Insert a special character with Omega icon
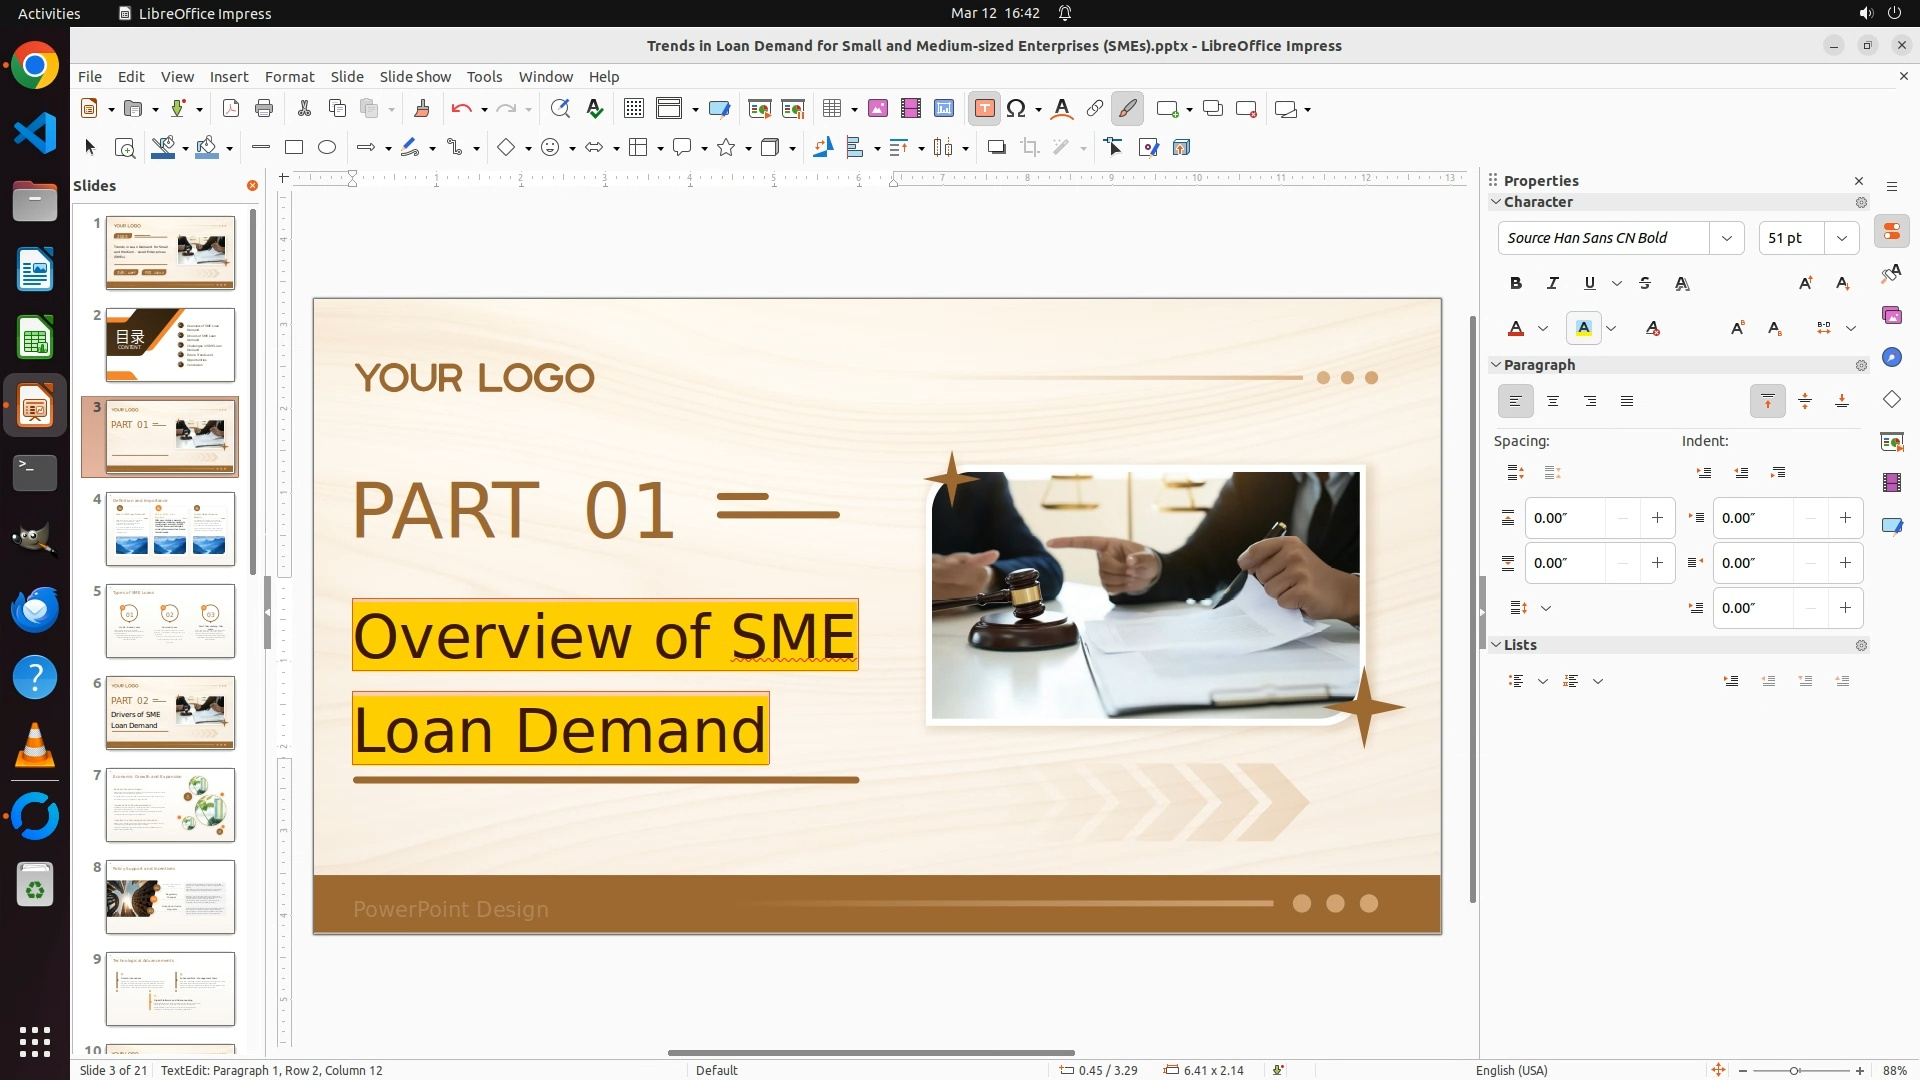 click(x=1016, y=109)
